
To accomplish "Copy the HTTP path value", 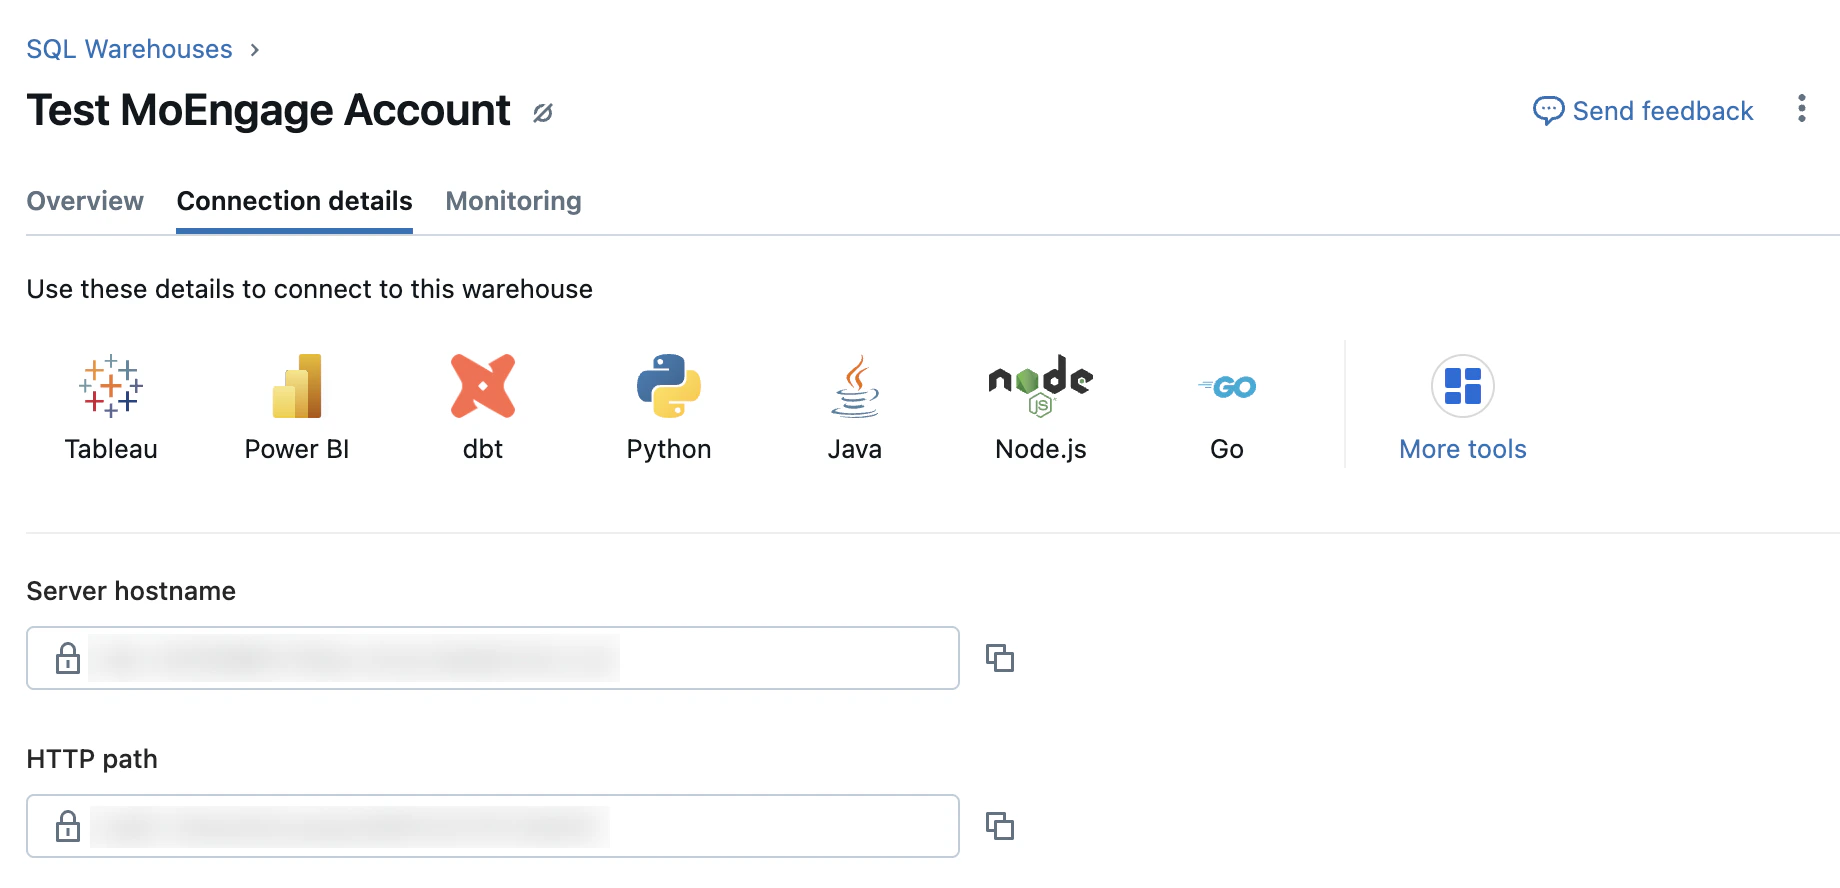I will pos(1000,826).
